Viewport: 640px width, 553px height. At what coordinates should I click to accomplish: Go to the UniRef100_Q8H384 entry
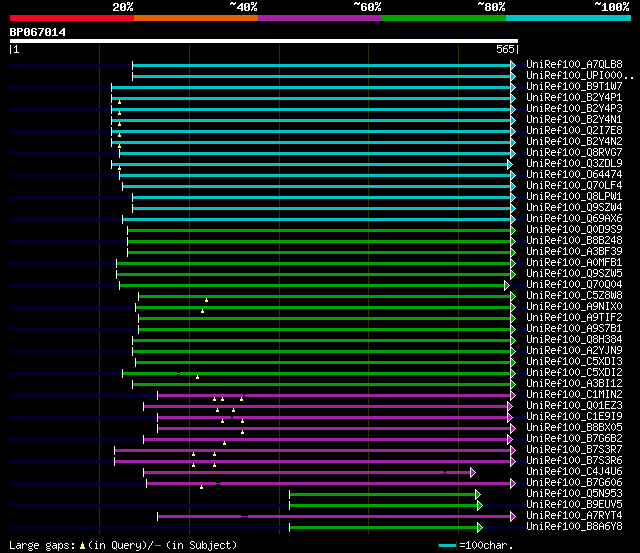(574, 340)
